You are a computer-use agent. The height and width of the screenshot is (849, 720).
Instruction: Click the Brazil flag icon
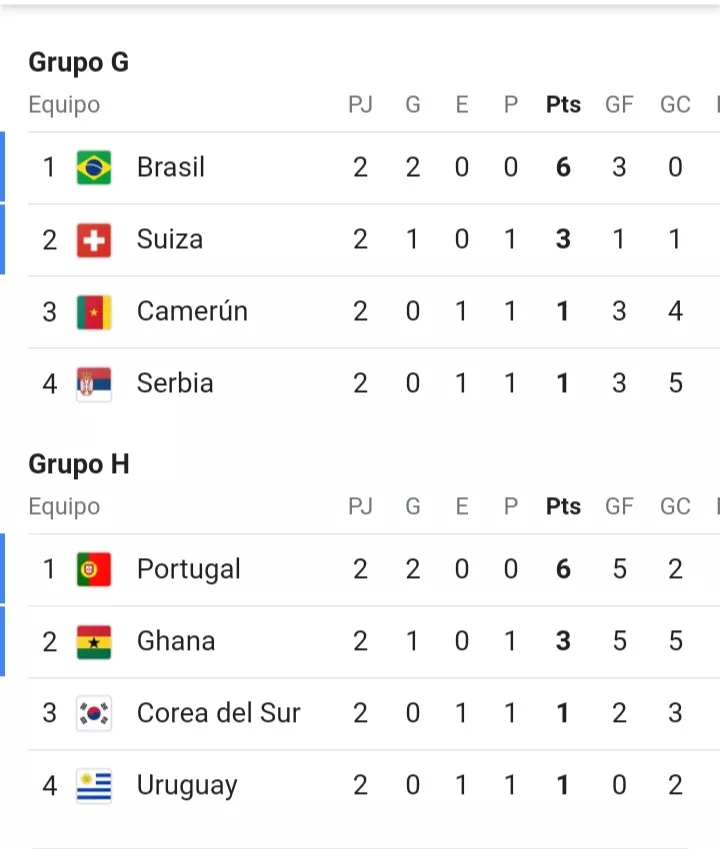(x=94, y=167)
